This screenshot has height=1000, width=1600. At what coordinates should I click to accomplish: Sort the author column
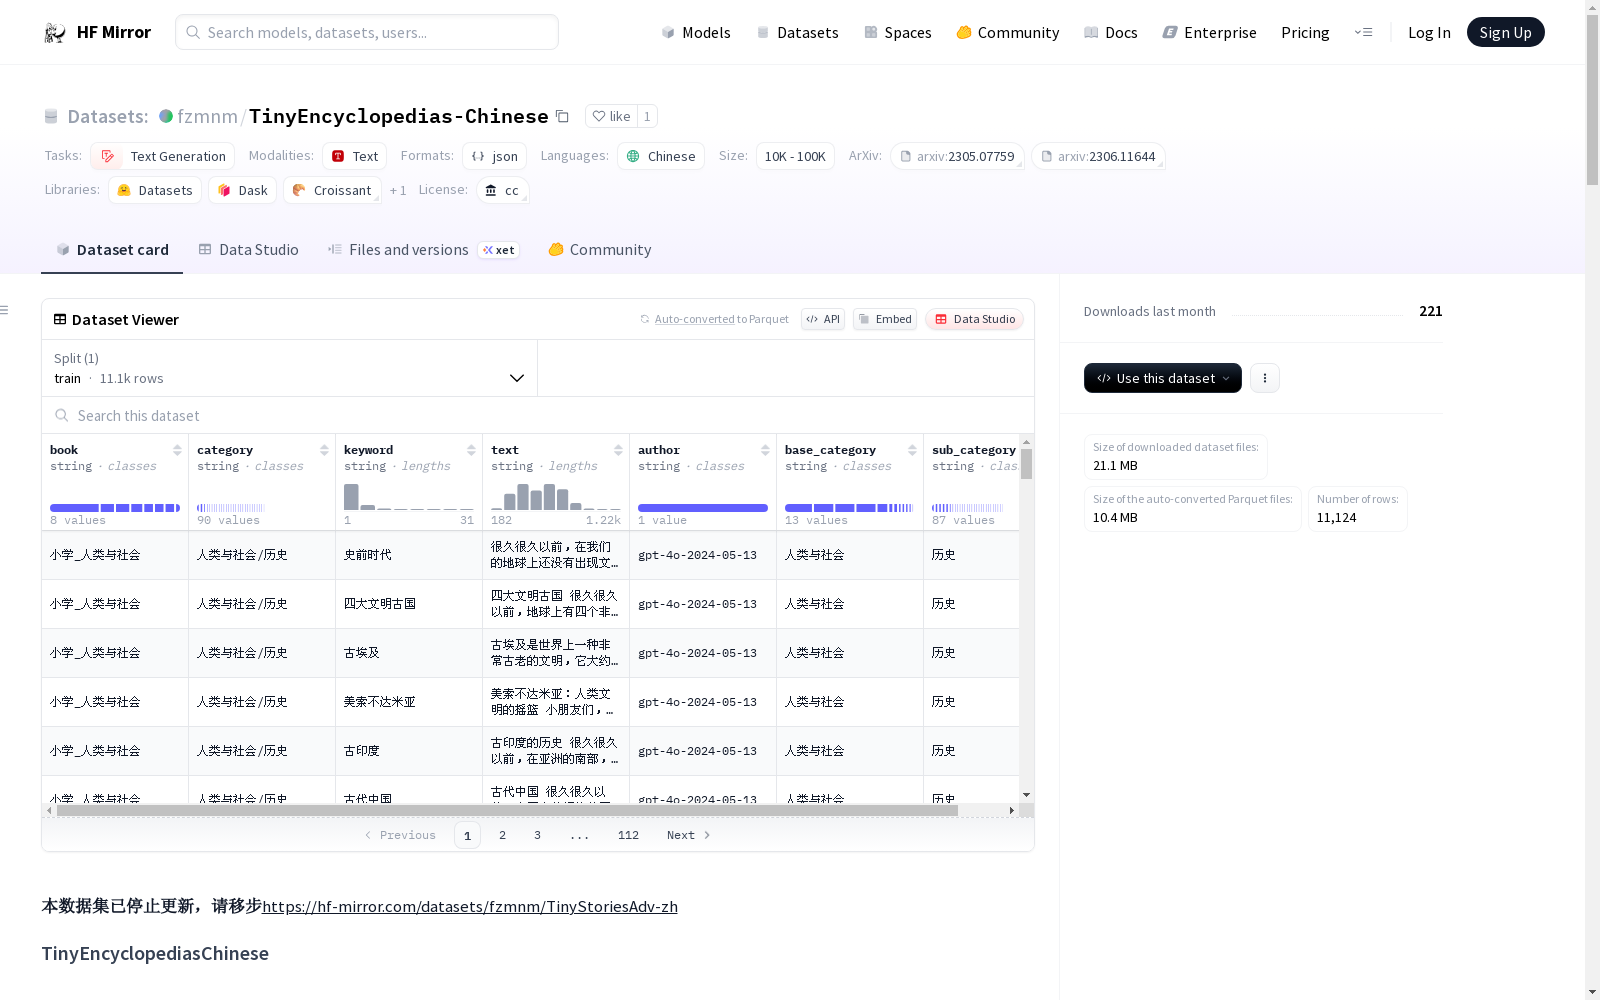[765, 450]
